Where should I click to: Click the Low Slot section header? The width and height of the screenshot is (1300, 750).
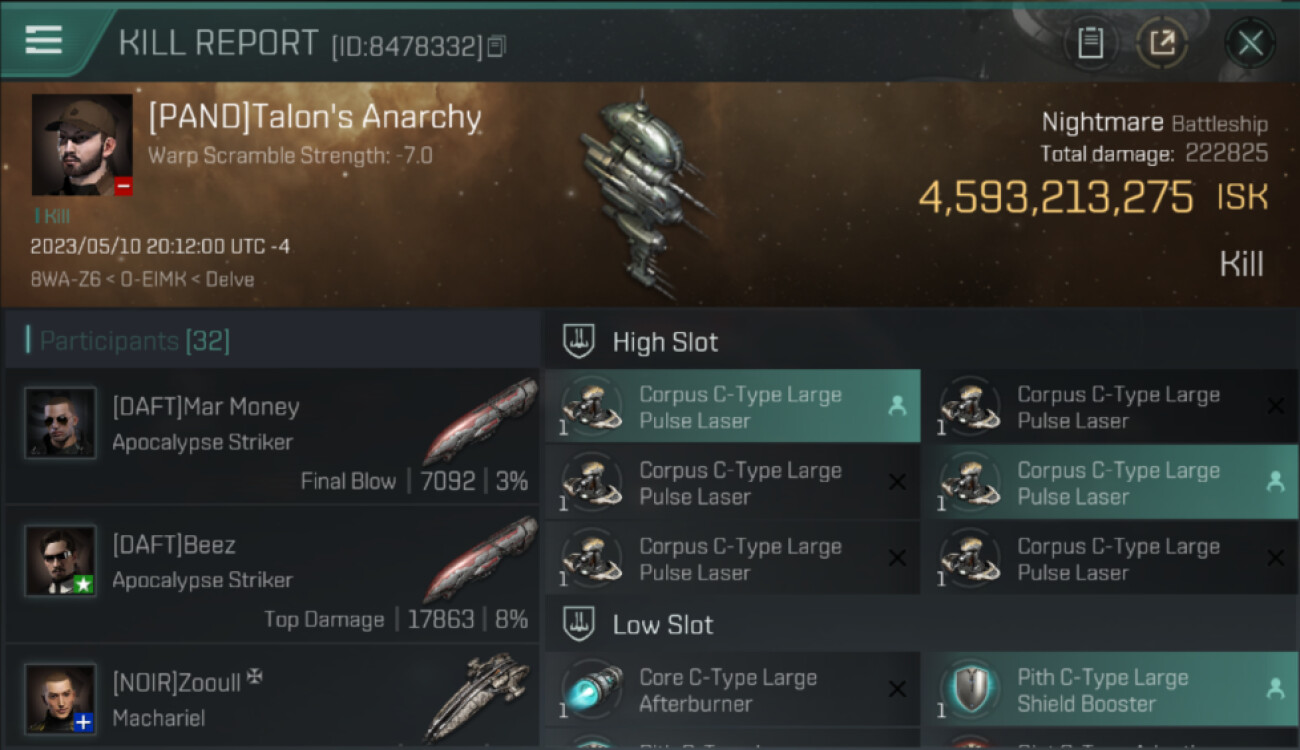pyautogui.click(x=663, y=625)
